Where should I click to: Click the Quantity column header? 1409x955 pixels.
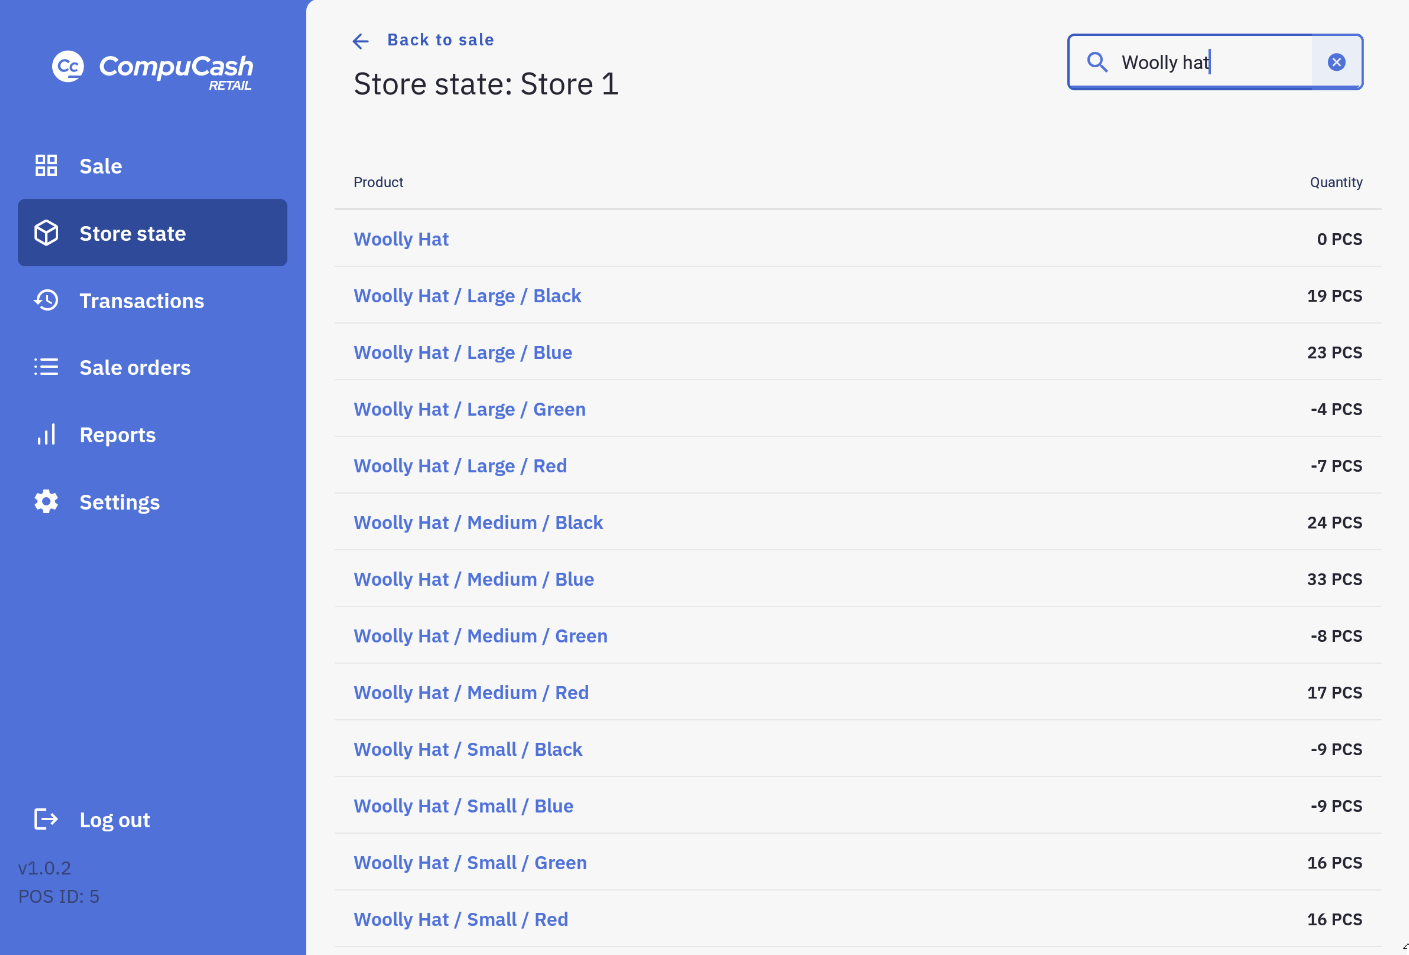pos(1335,182)
